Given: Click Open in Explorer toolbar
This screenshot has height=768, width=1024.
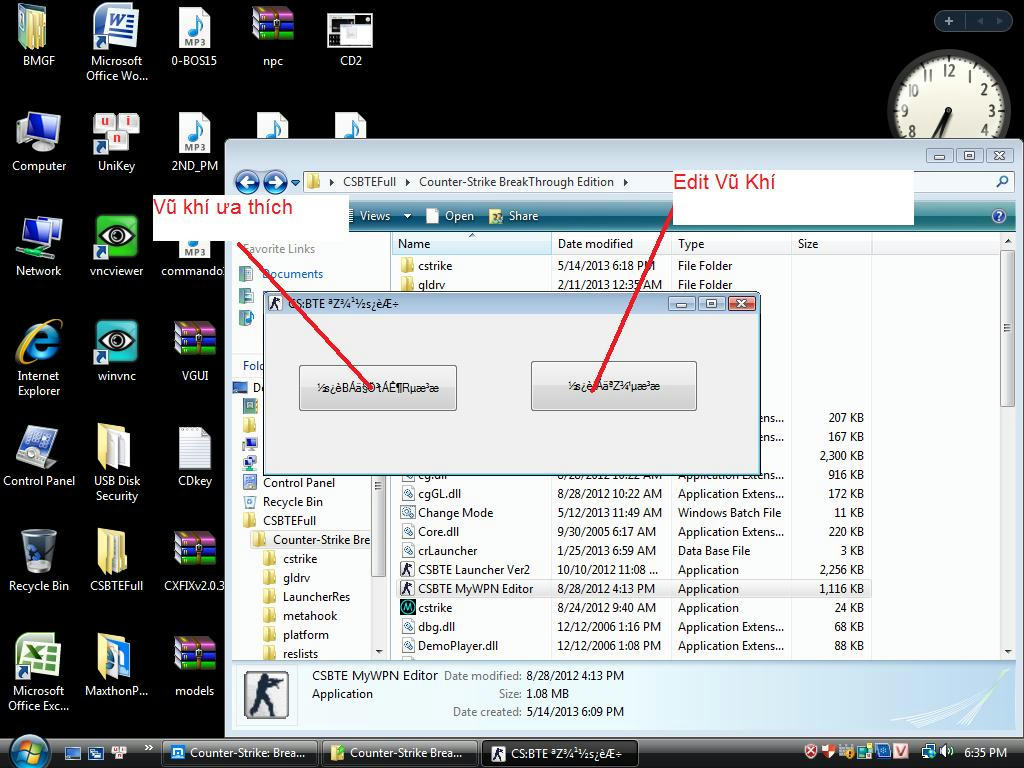Looking at the screenshot, I should coord(450,216).
